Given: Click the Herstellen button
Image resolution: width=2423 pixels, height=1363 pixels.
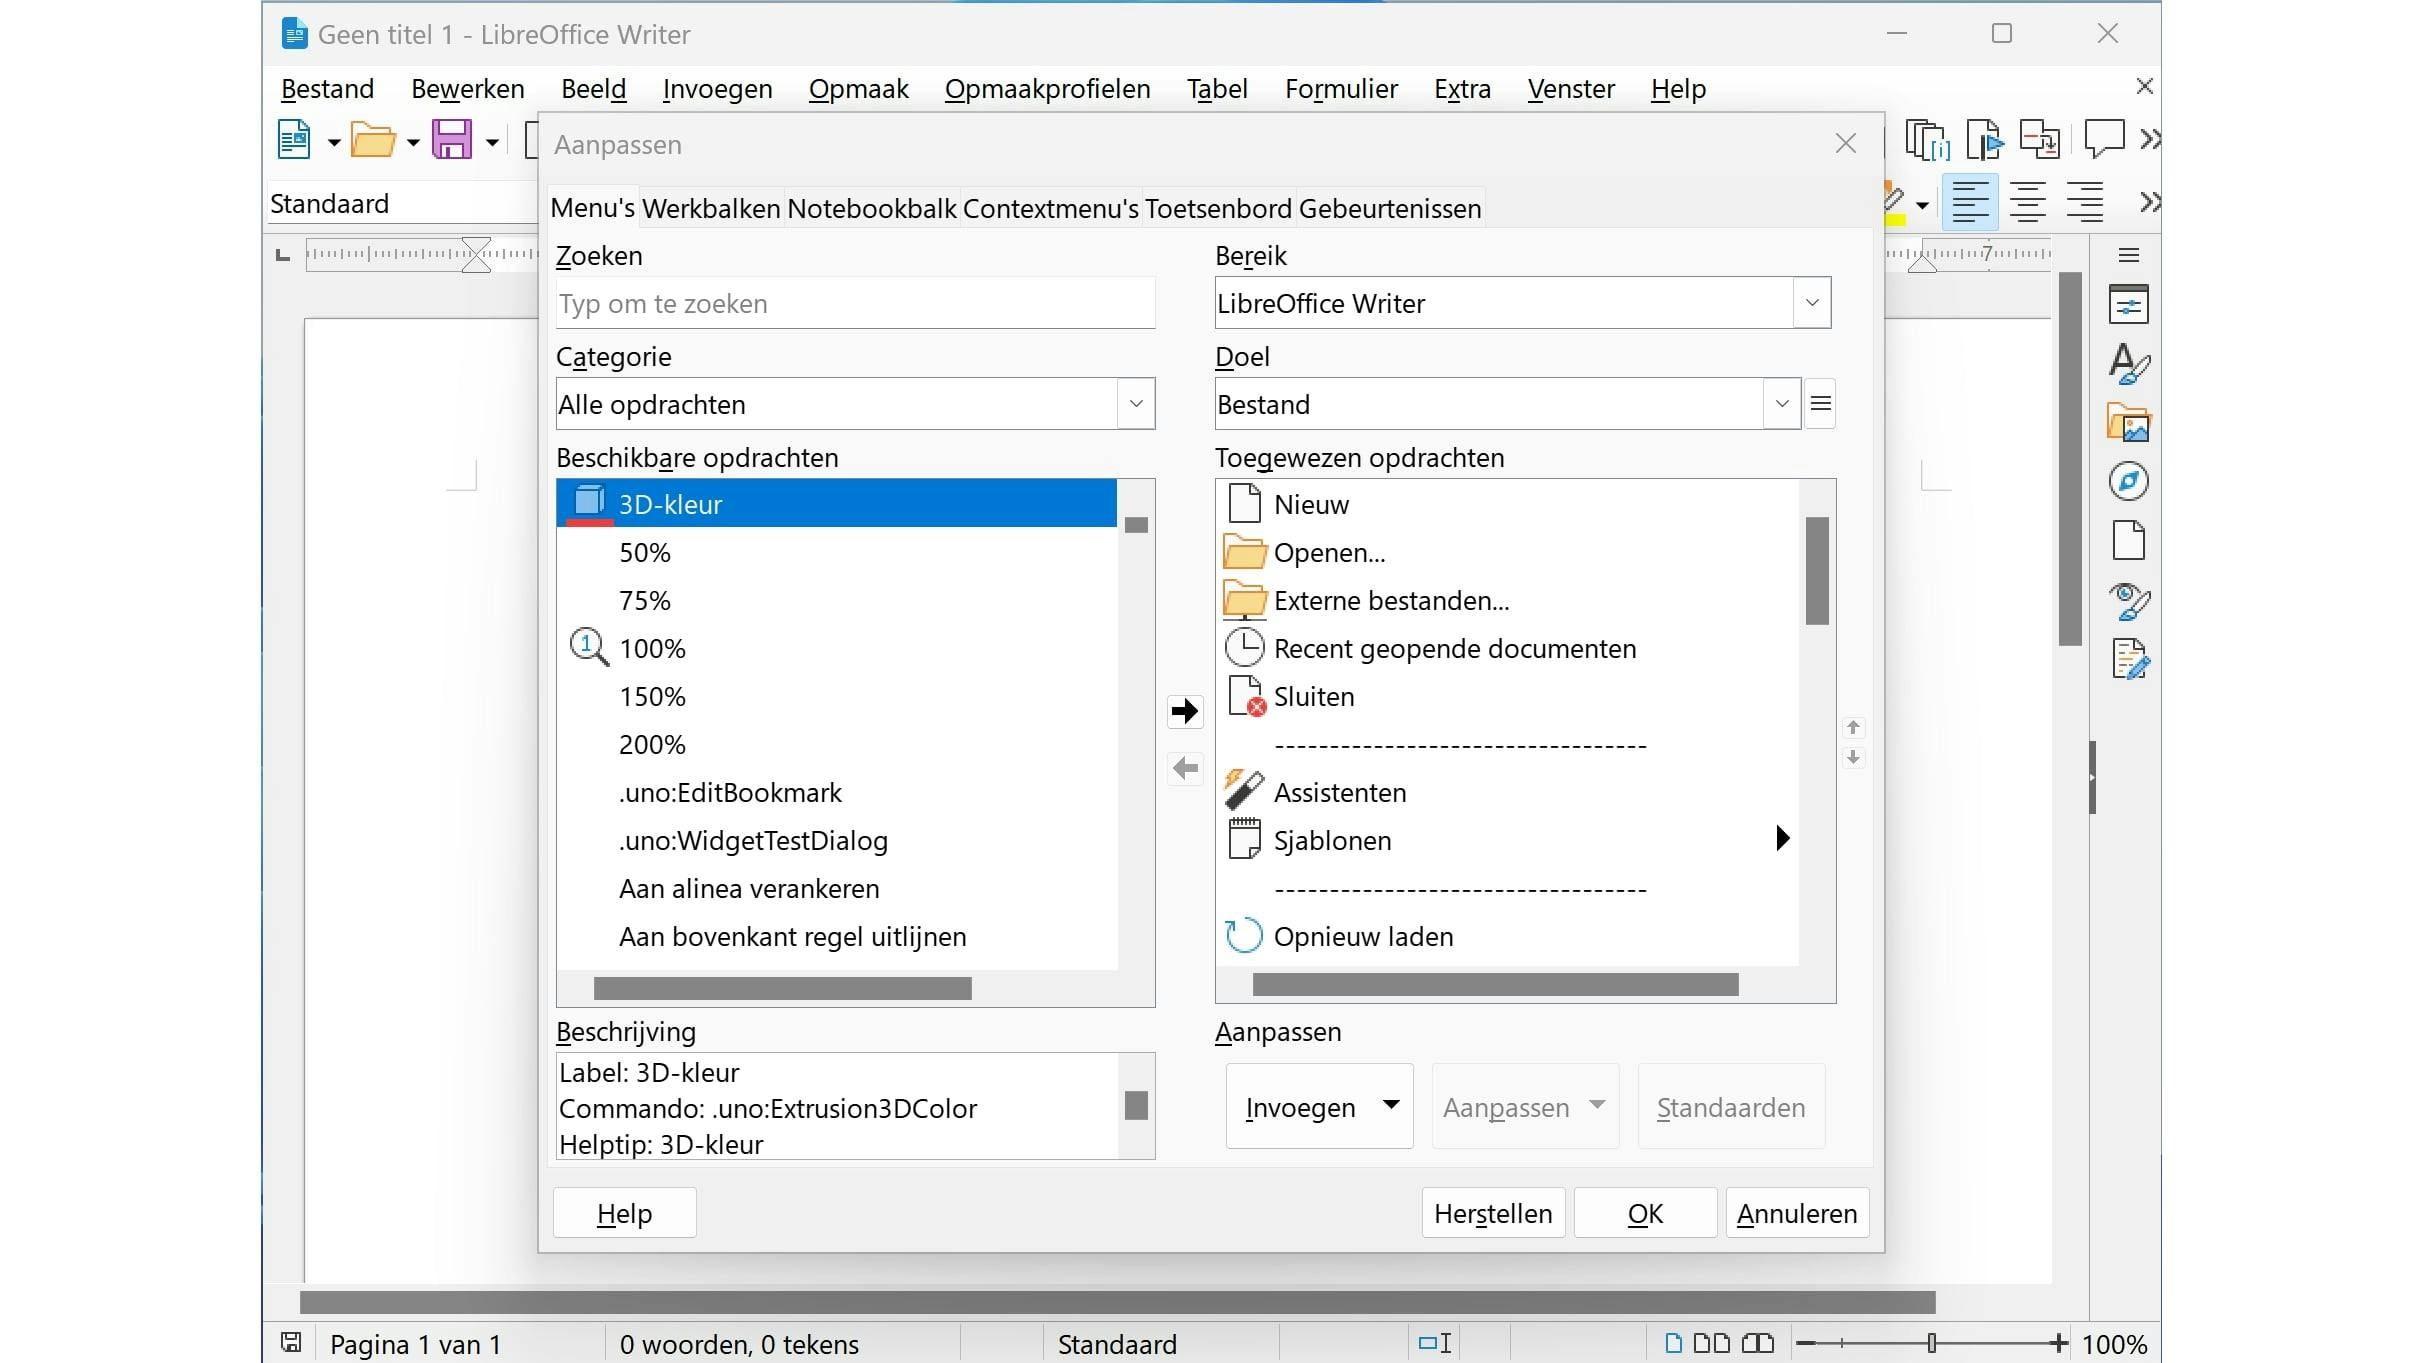Looking at the screenshot, I should [1492, 1214].
